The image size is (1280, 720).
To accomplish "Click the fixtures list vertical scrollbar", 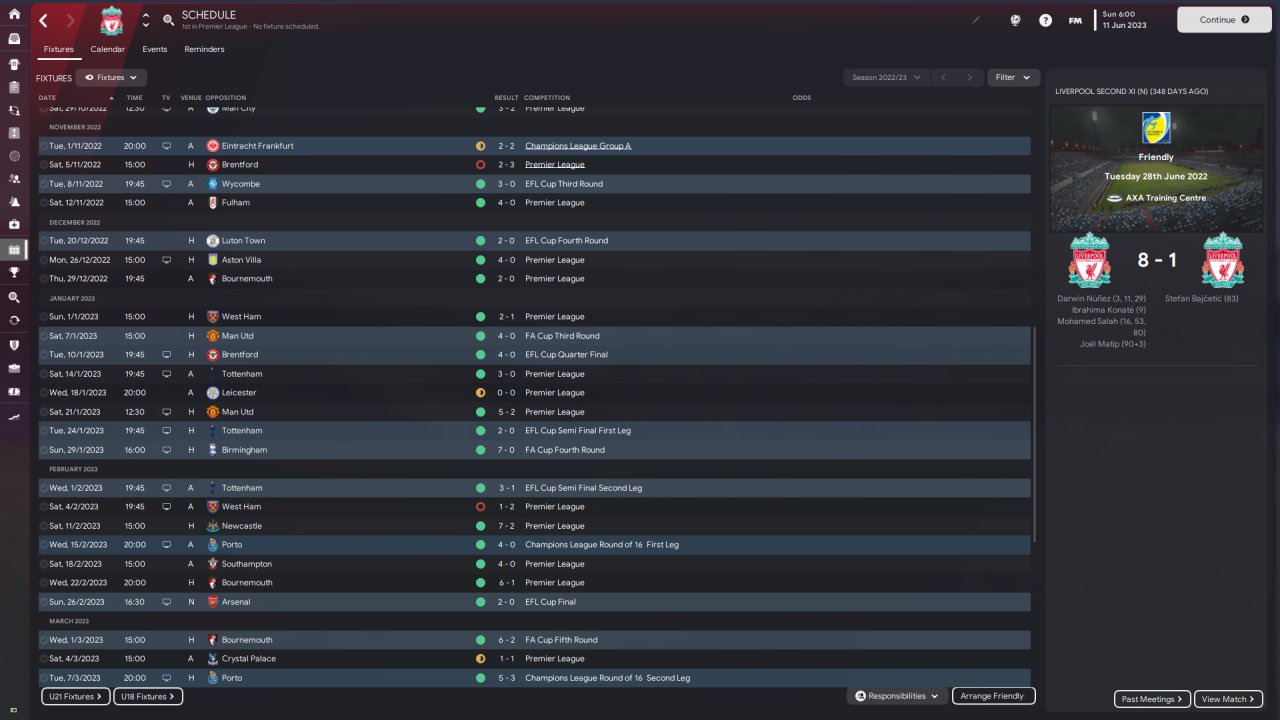I will [1033, 434].
